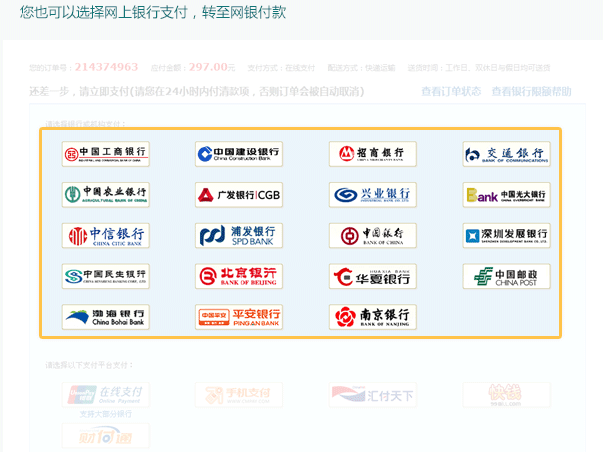Select Bank of Communications 交通银行
The image size is (603, 452).
[506, 154]
